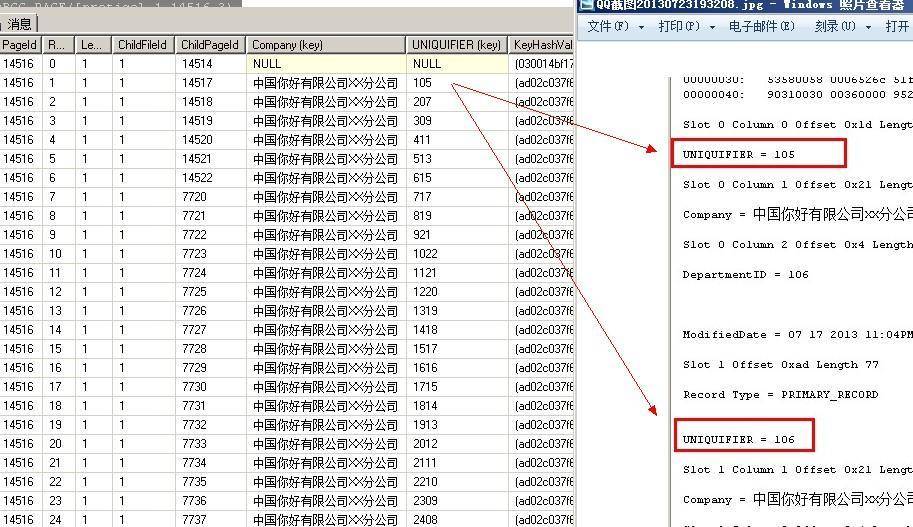Click the Photo Viewer title bar image icon
Viewport: 913px width, 527px height.
(586, 5)
